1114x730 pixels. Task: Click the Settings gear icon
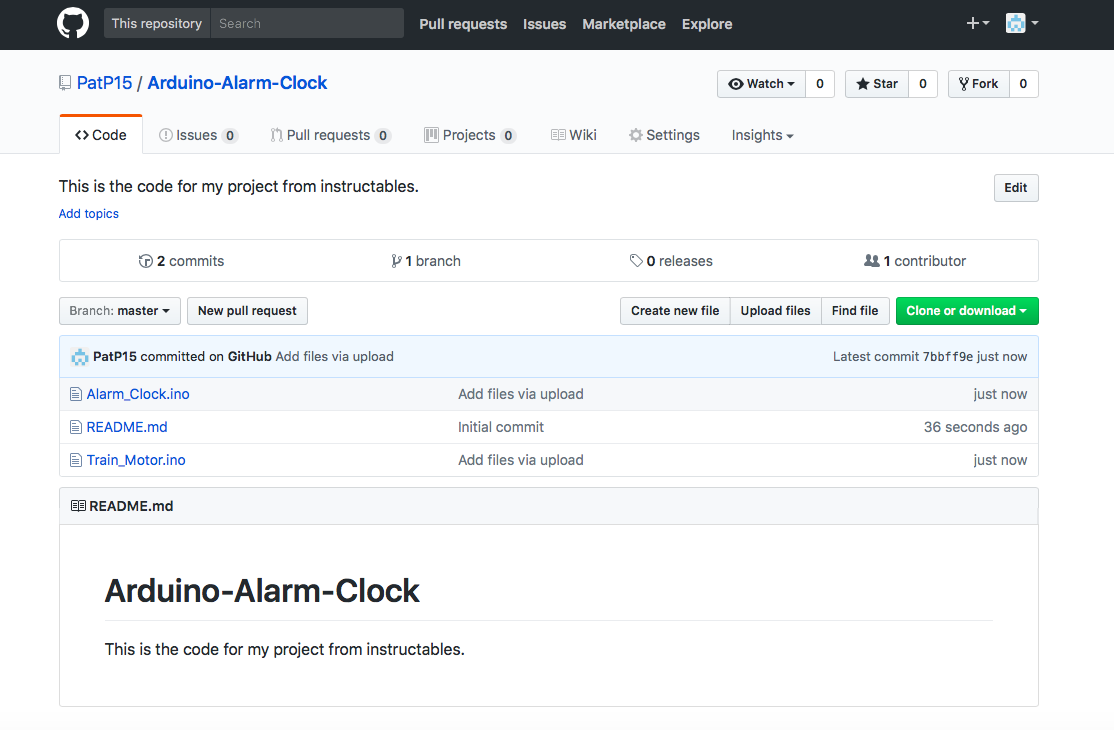click(636, 135)
